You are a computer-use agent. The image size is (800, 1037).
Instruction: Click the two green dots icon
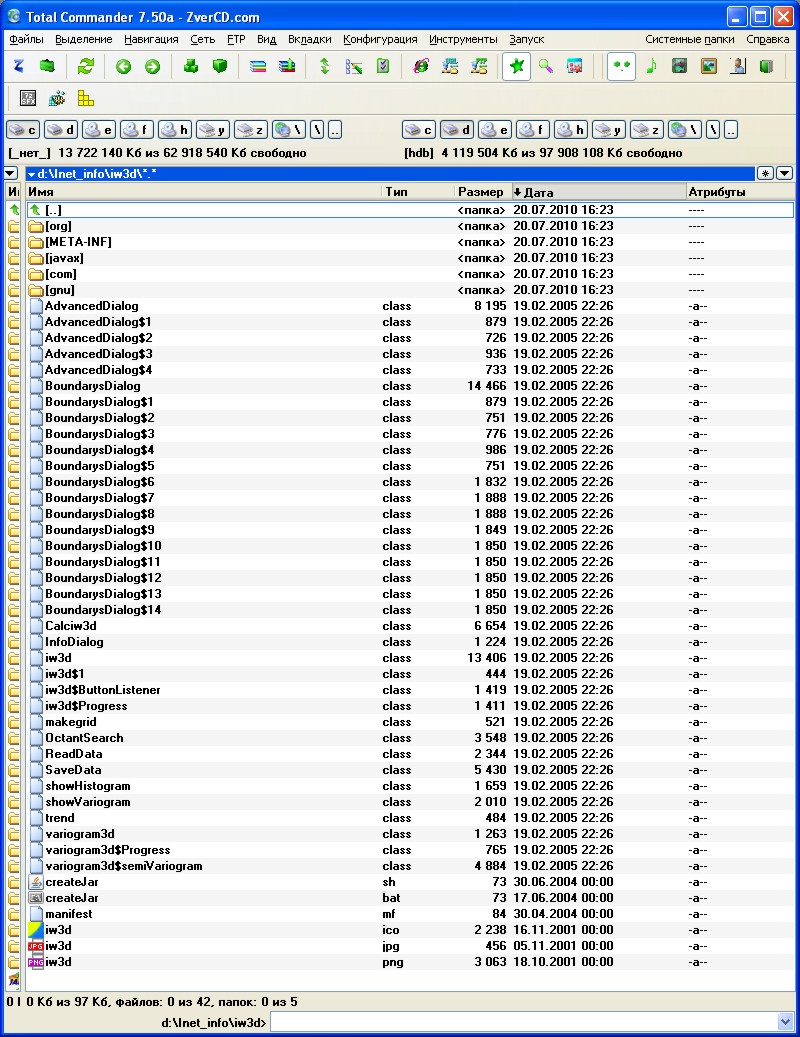tap(621, 66)
